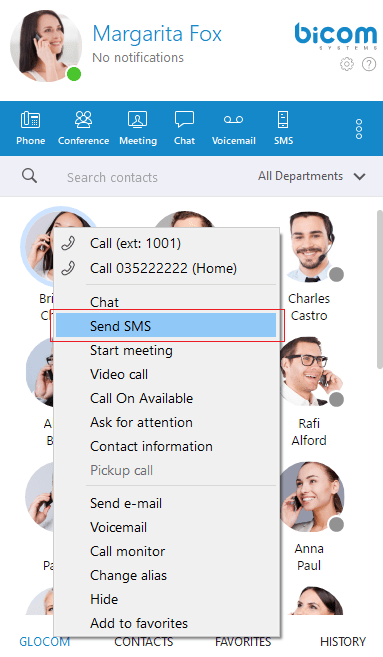Open the Chat module

[x=184, y=128]
